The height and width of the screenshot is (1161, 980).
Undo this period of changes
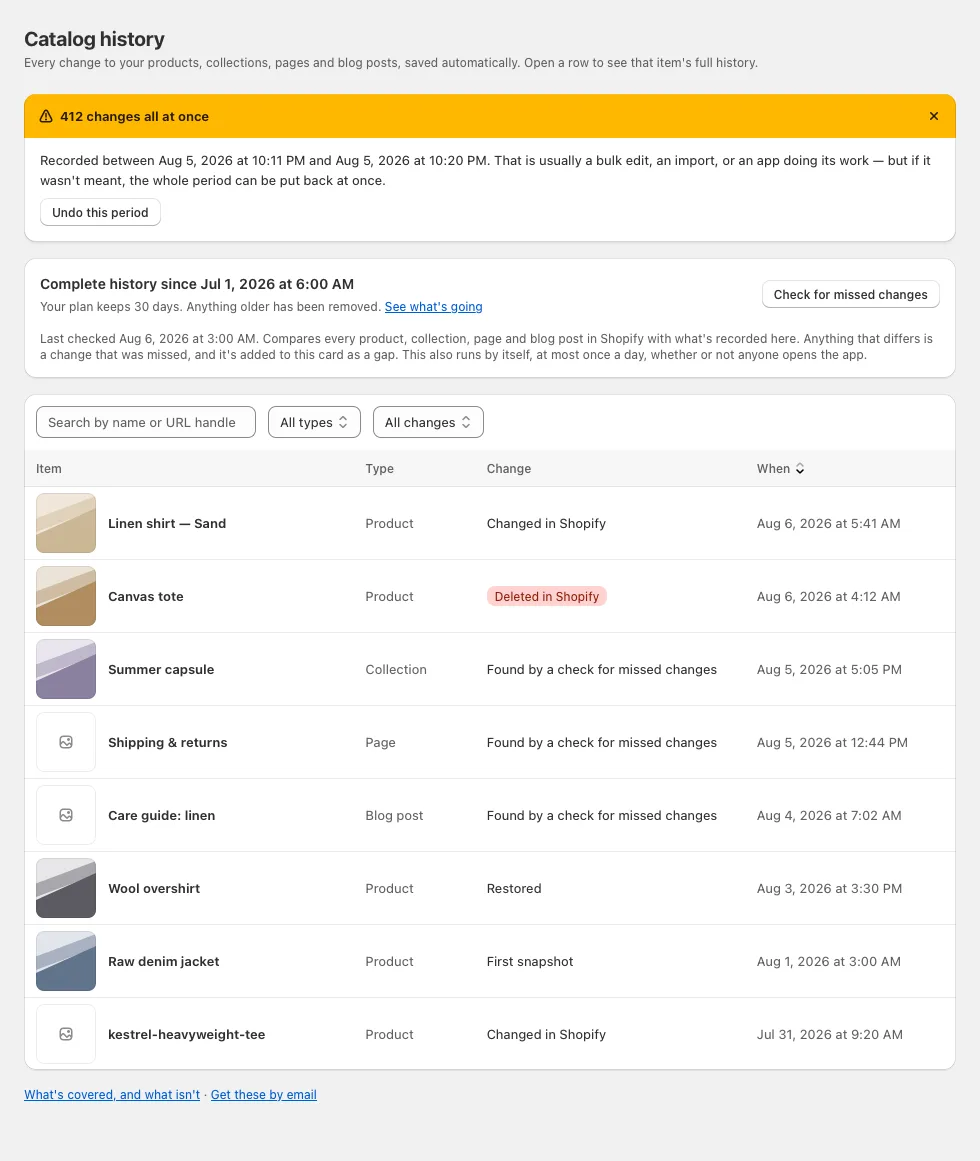tap(100, 213)
